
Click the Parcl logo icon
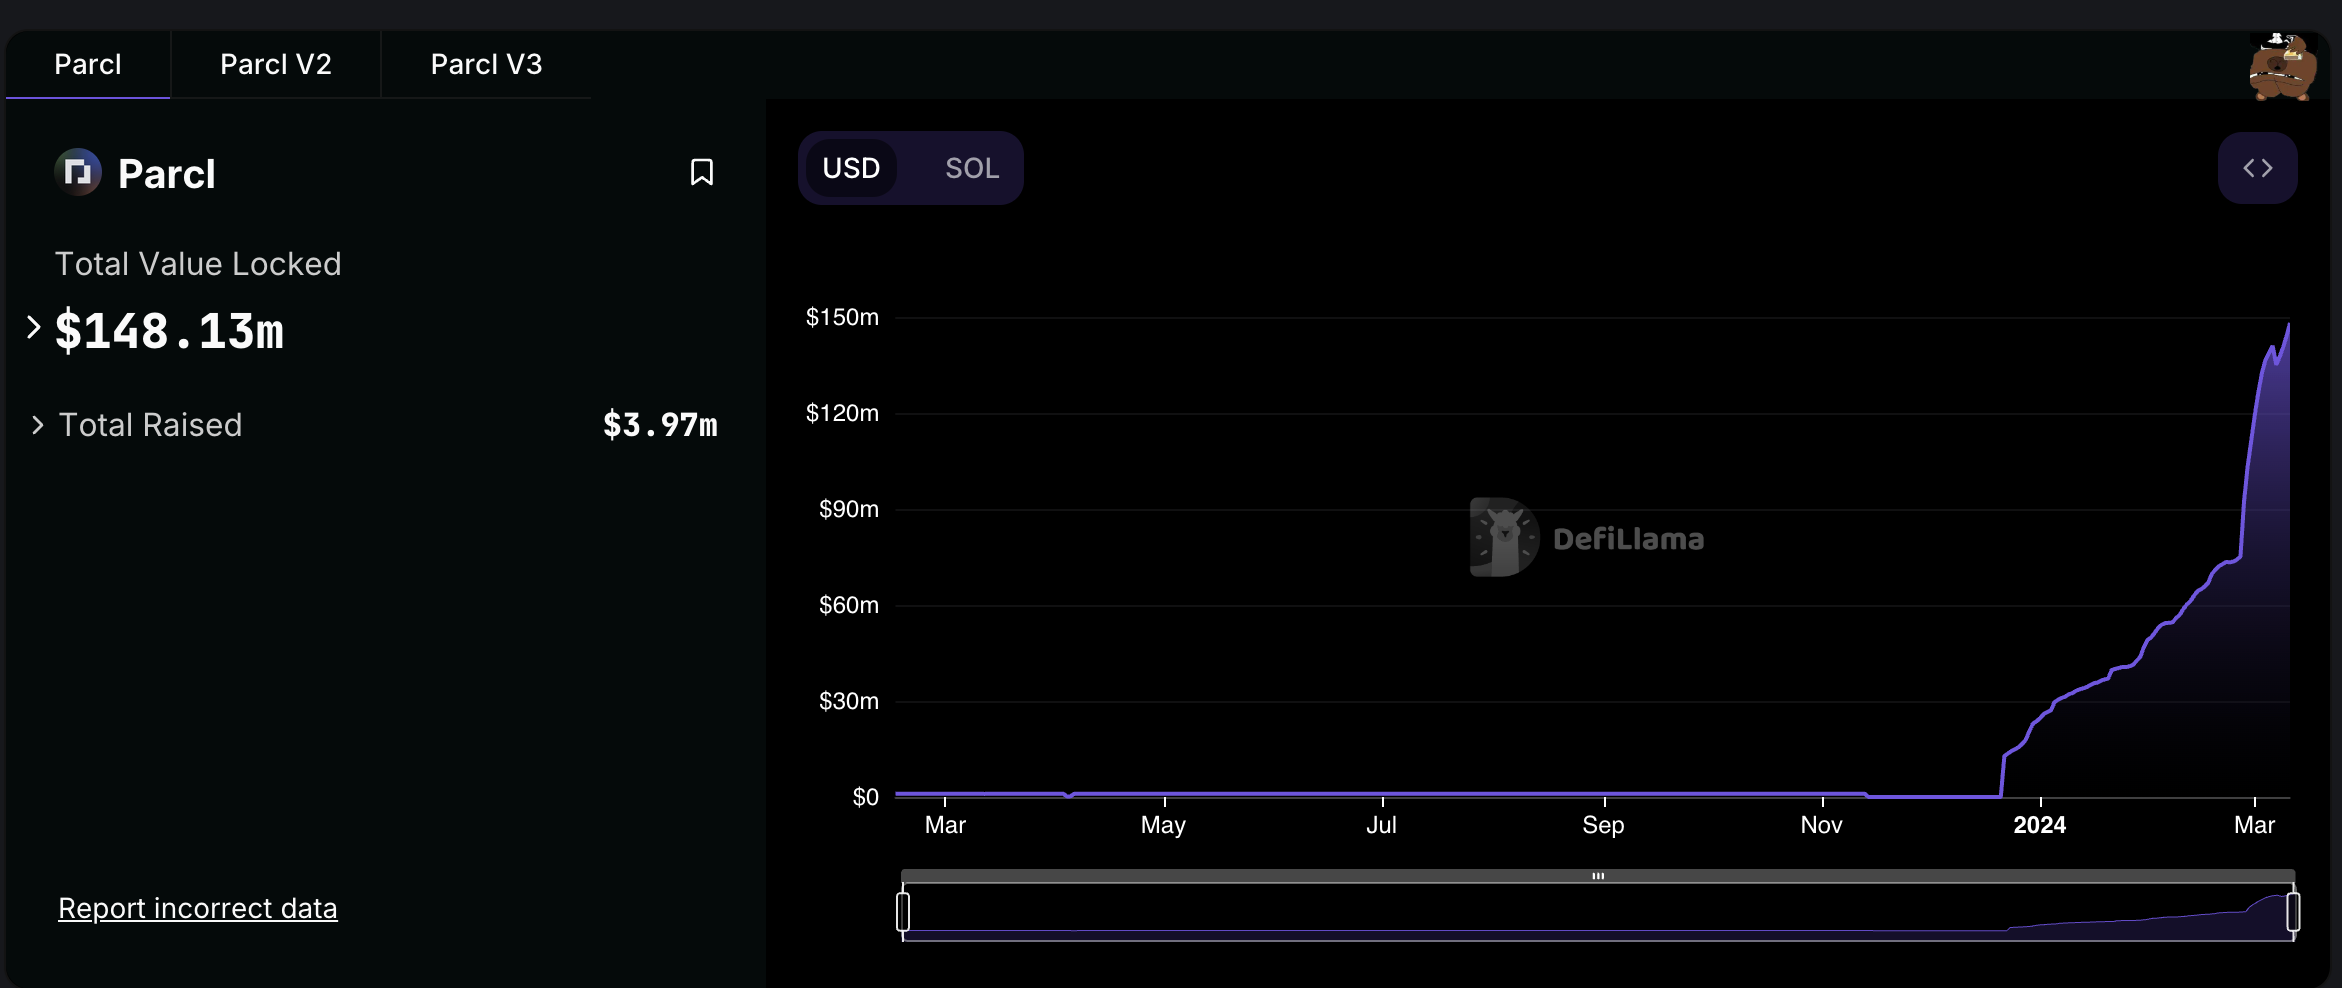(x=78, y=173)
